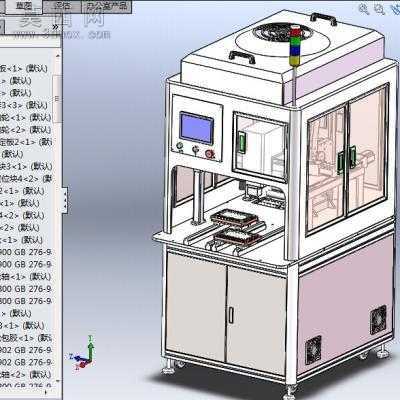400x400 pixels.
Task: Collapse the feature tree panel via side handle
Action: 65,200
